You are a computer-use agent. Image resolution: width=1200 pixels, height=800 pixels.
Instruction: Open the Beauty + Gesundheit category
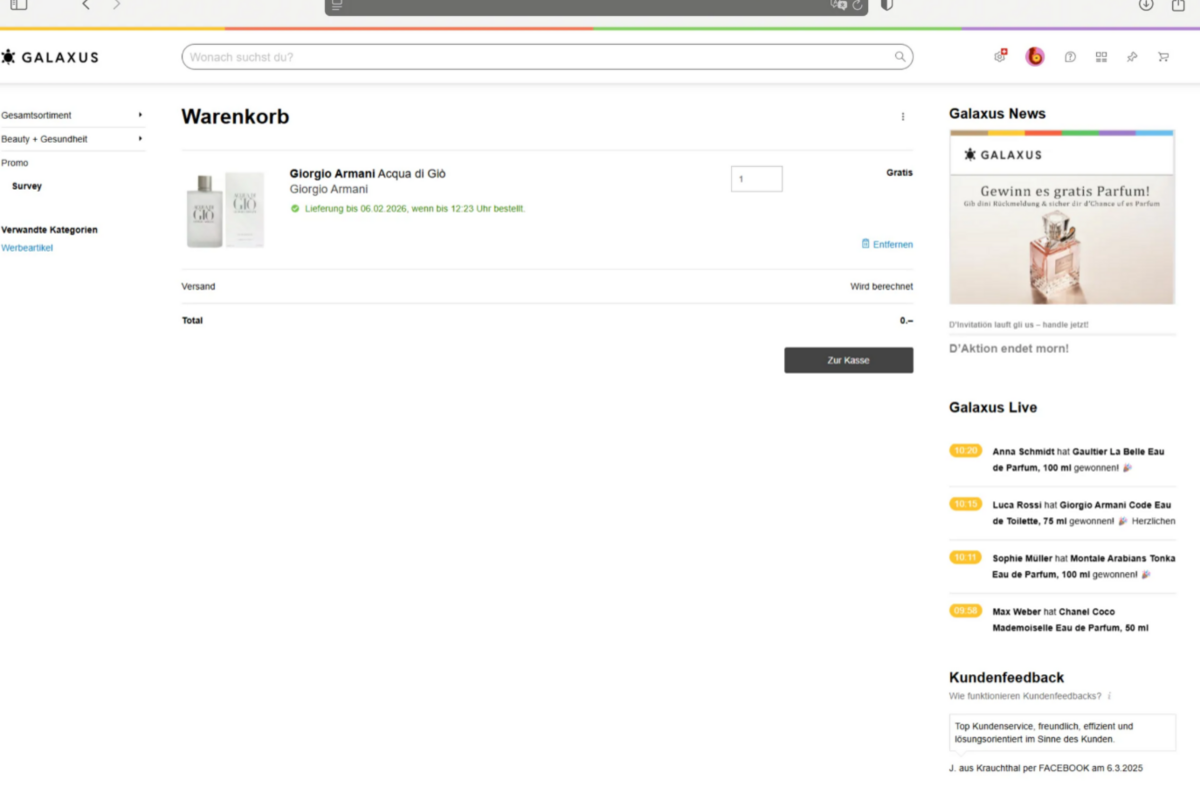coord(44,139)
